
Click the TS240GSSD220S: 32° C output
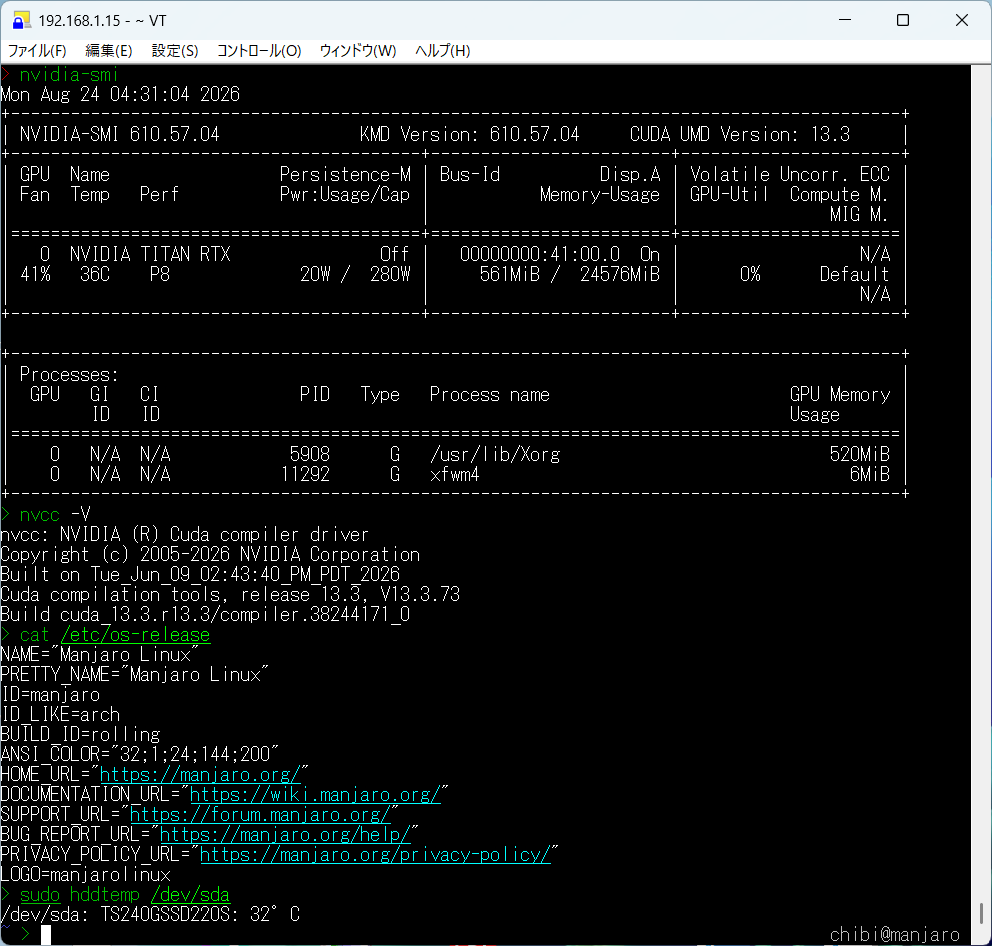(200, 914)
